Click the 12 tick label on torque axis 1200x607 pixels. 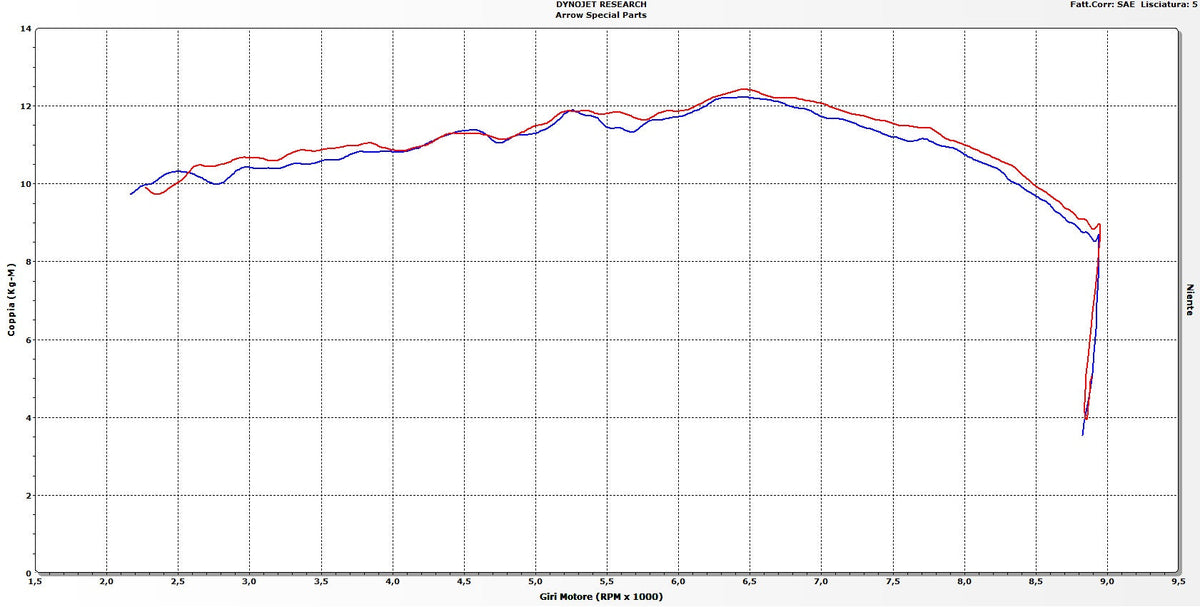point(24,106)
